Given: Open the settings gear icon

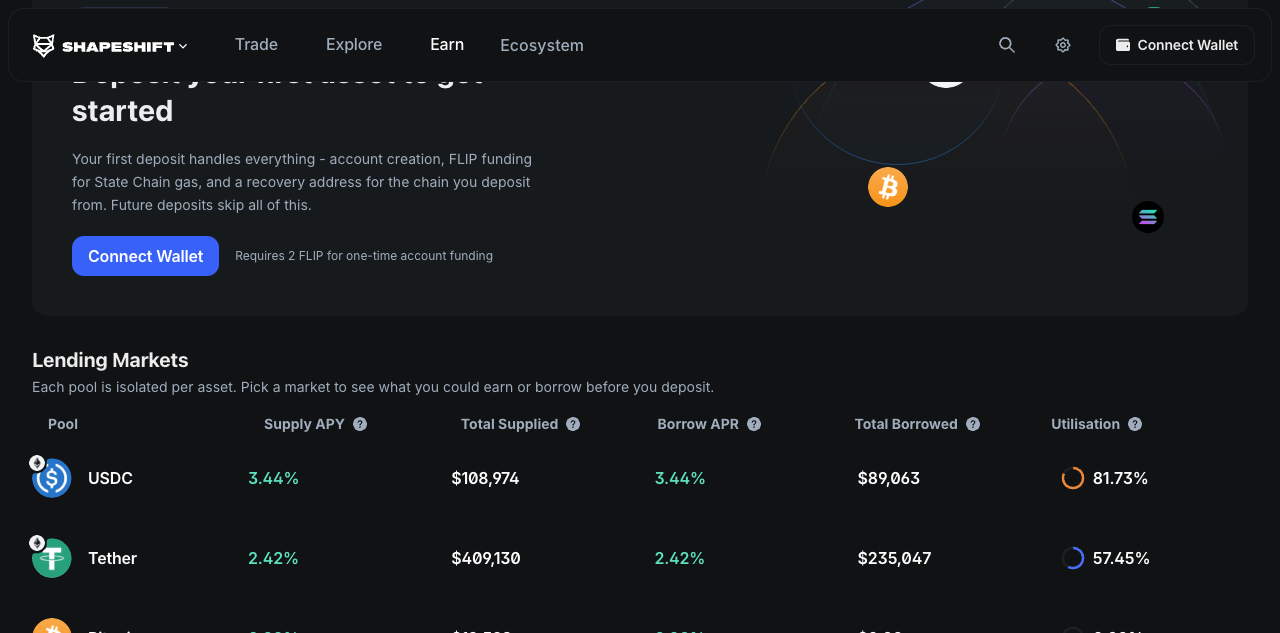Looking at the screenshot, I should coord(1063,45).
